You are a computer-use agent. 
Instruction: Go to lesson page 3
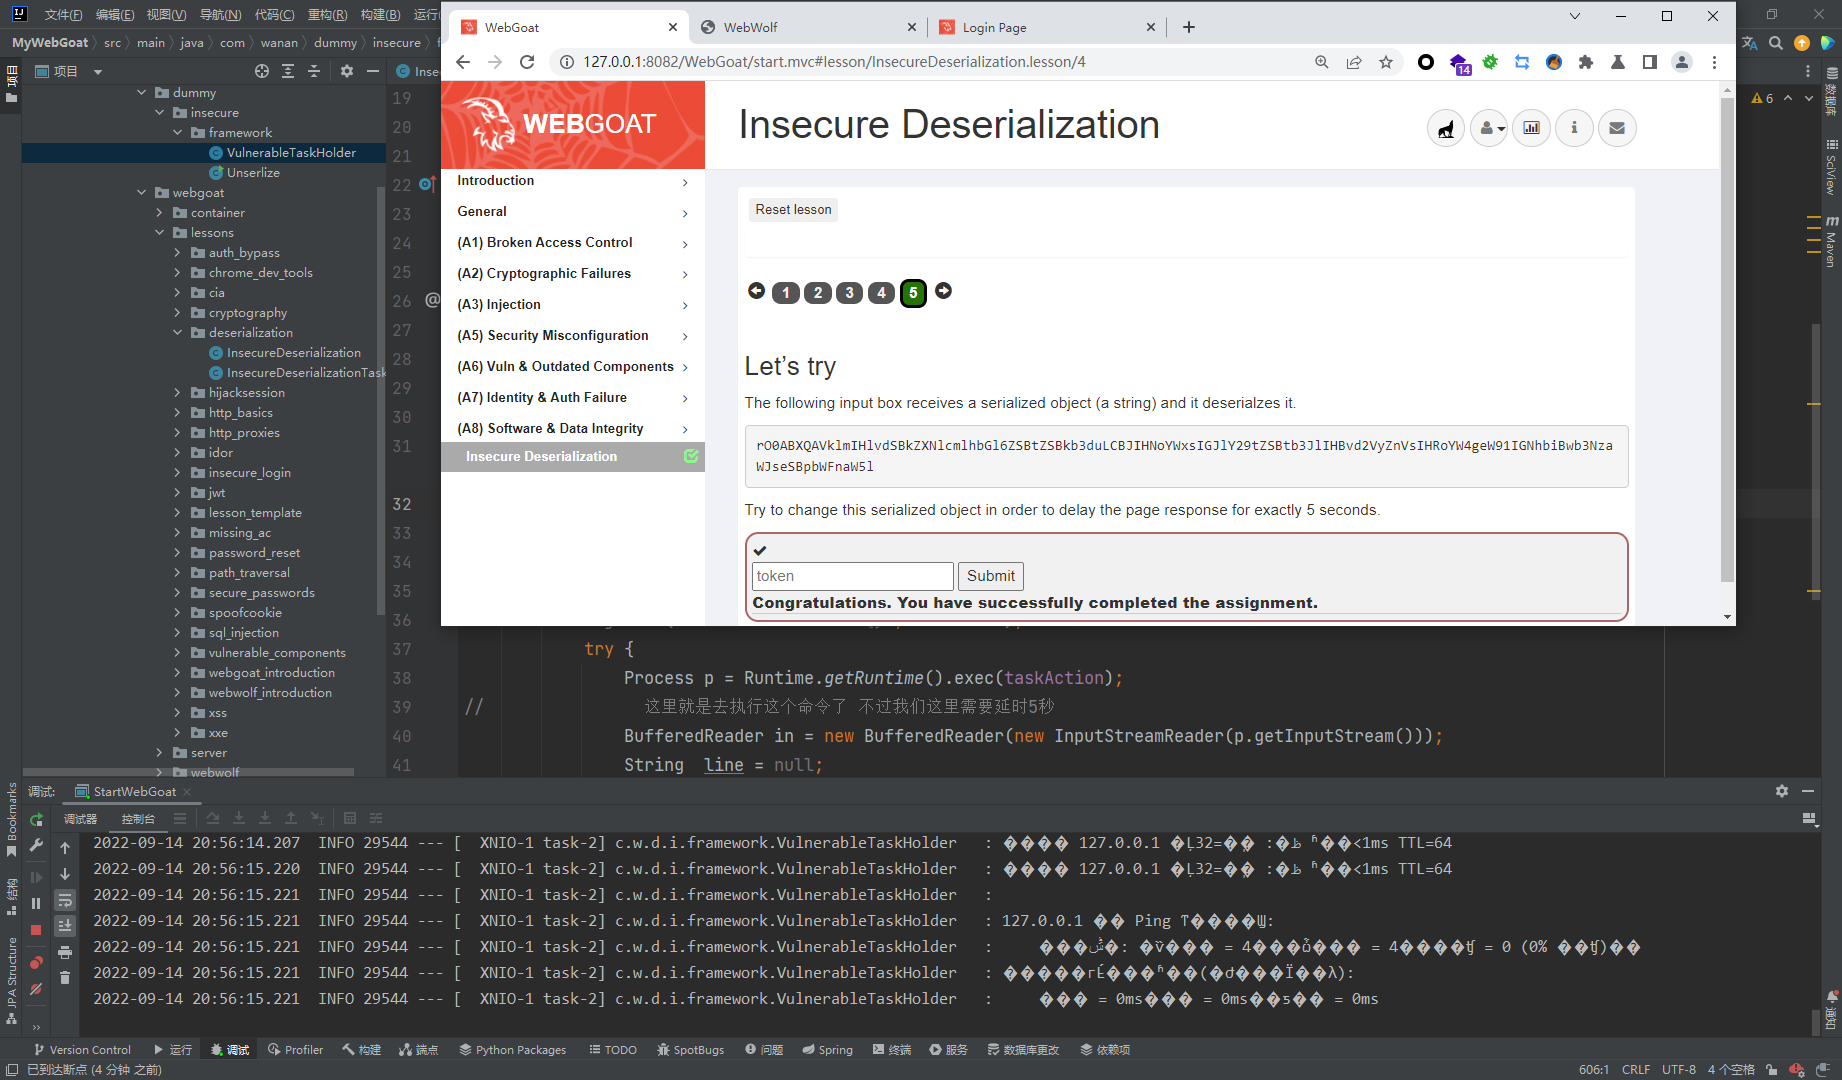pyautogui.click(x=849, y=293)
